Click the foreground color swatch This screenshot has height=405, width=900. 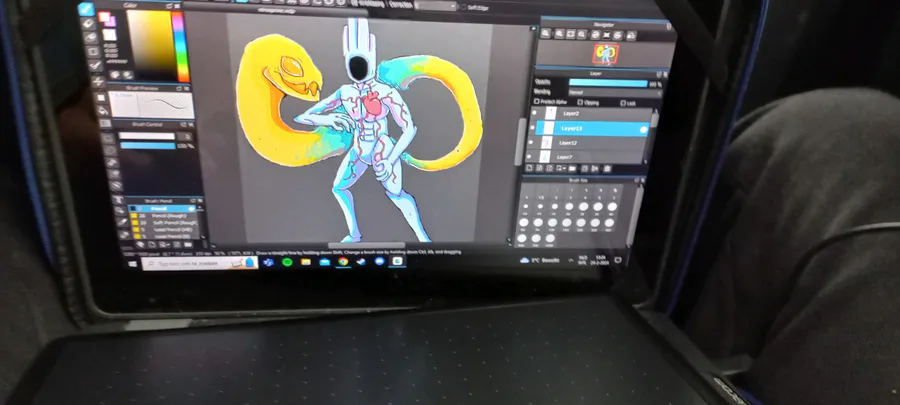104,18
